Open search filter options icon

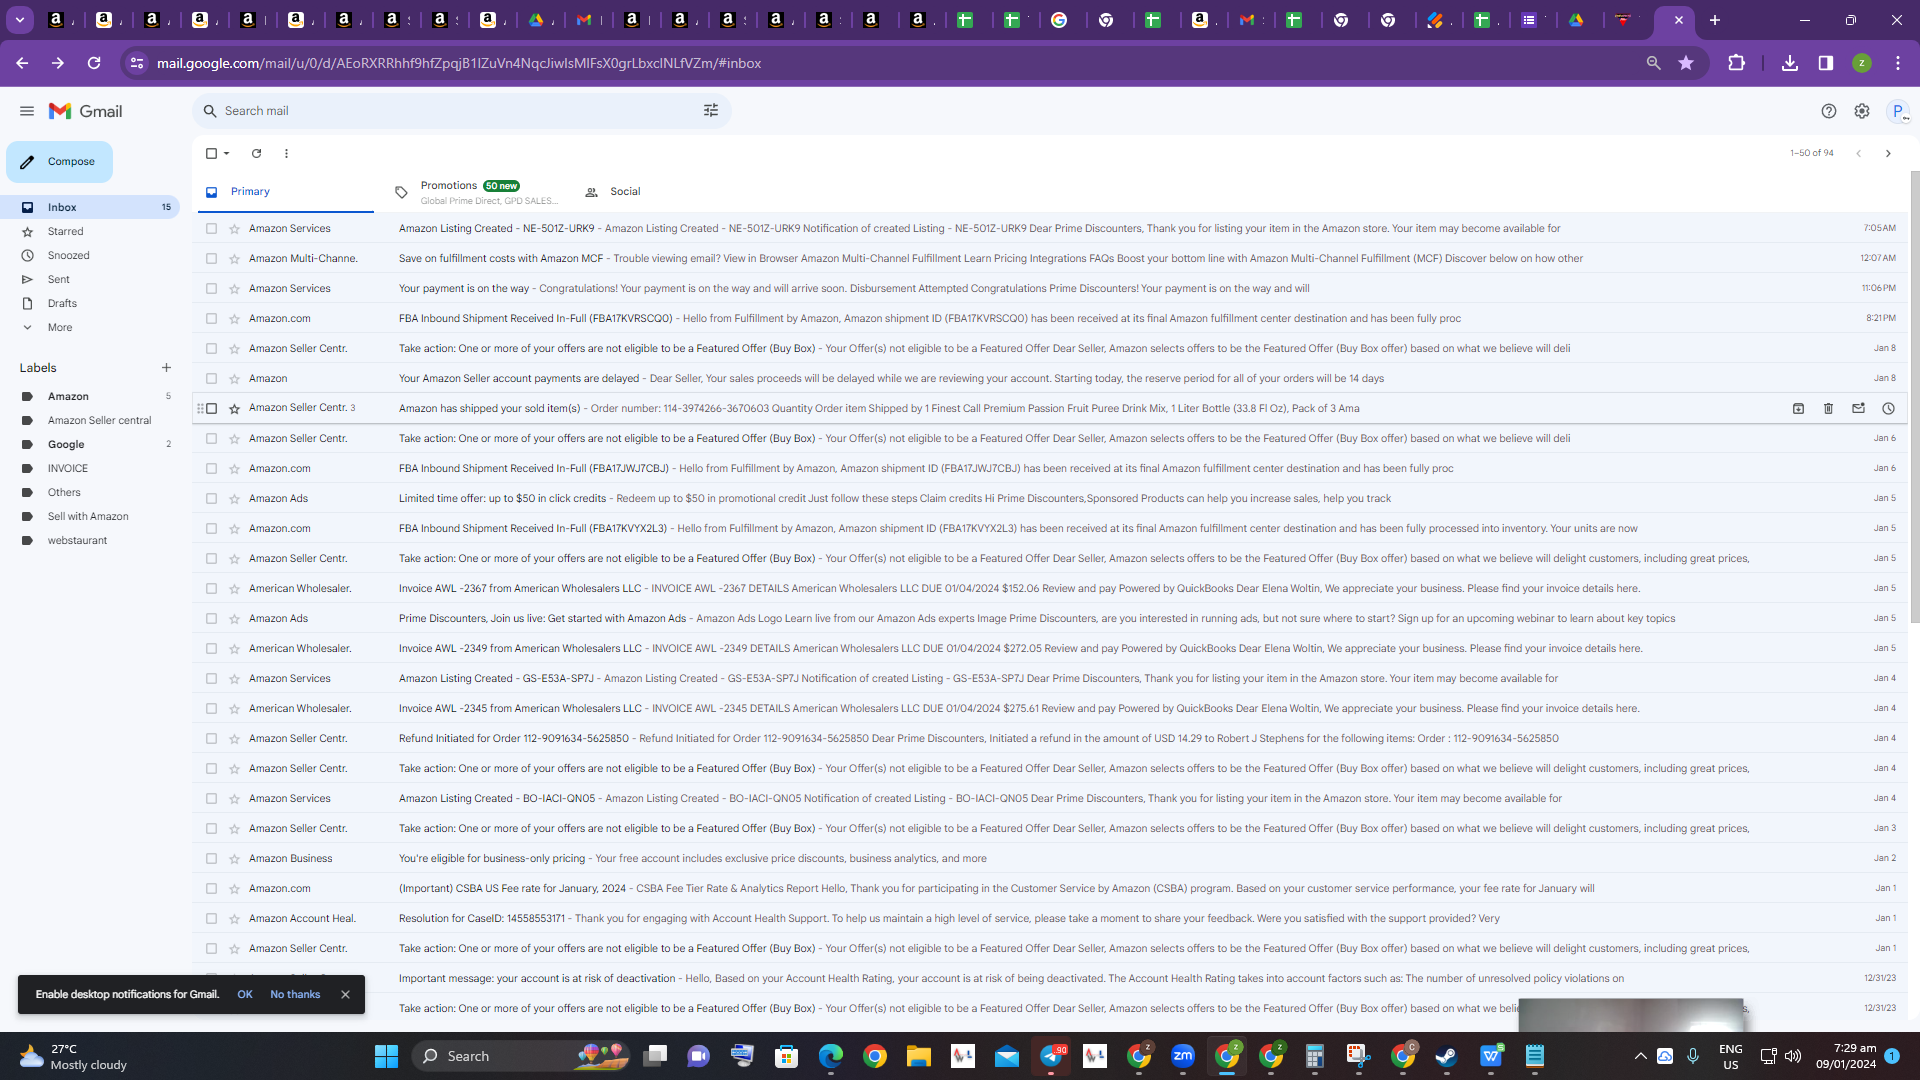(711, 111)
